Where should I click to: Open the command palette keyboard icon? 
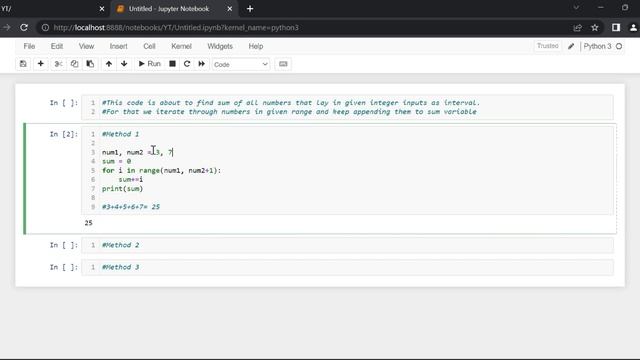(283, 64)
